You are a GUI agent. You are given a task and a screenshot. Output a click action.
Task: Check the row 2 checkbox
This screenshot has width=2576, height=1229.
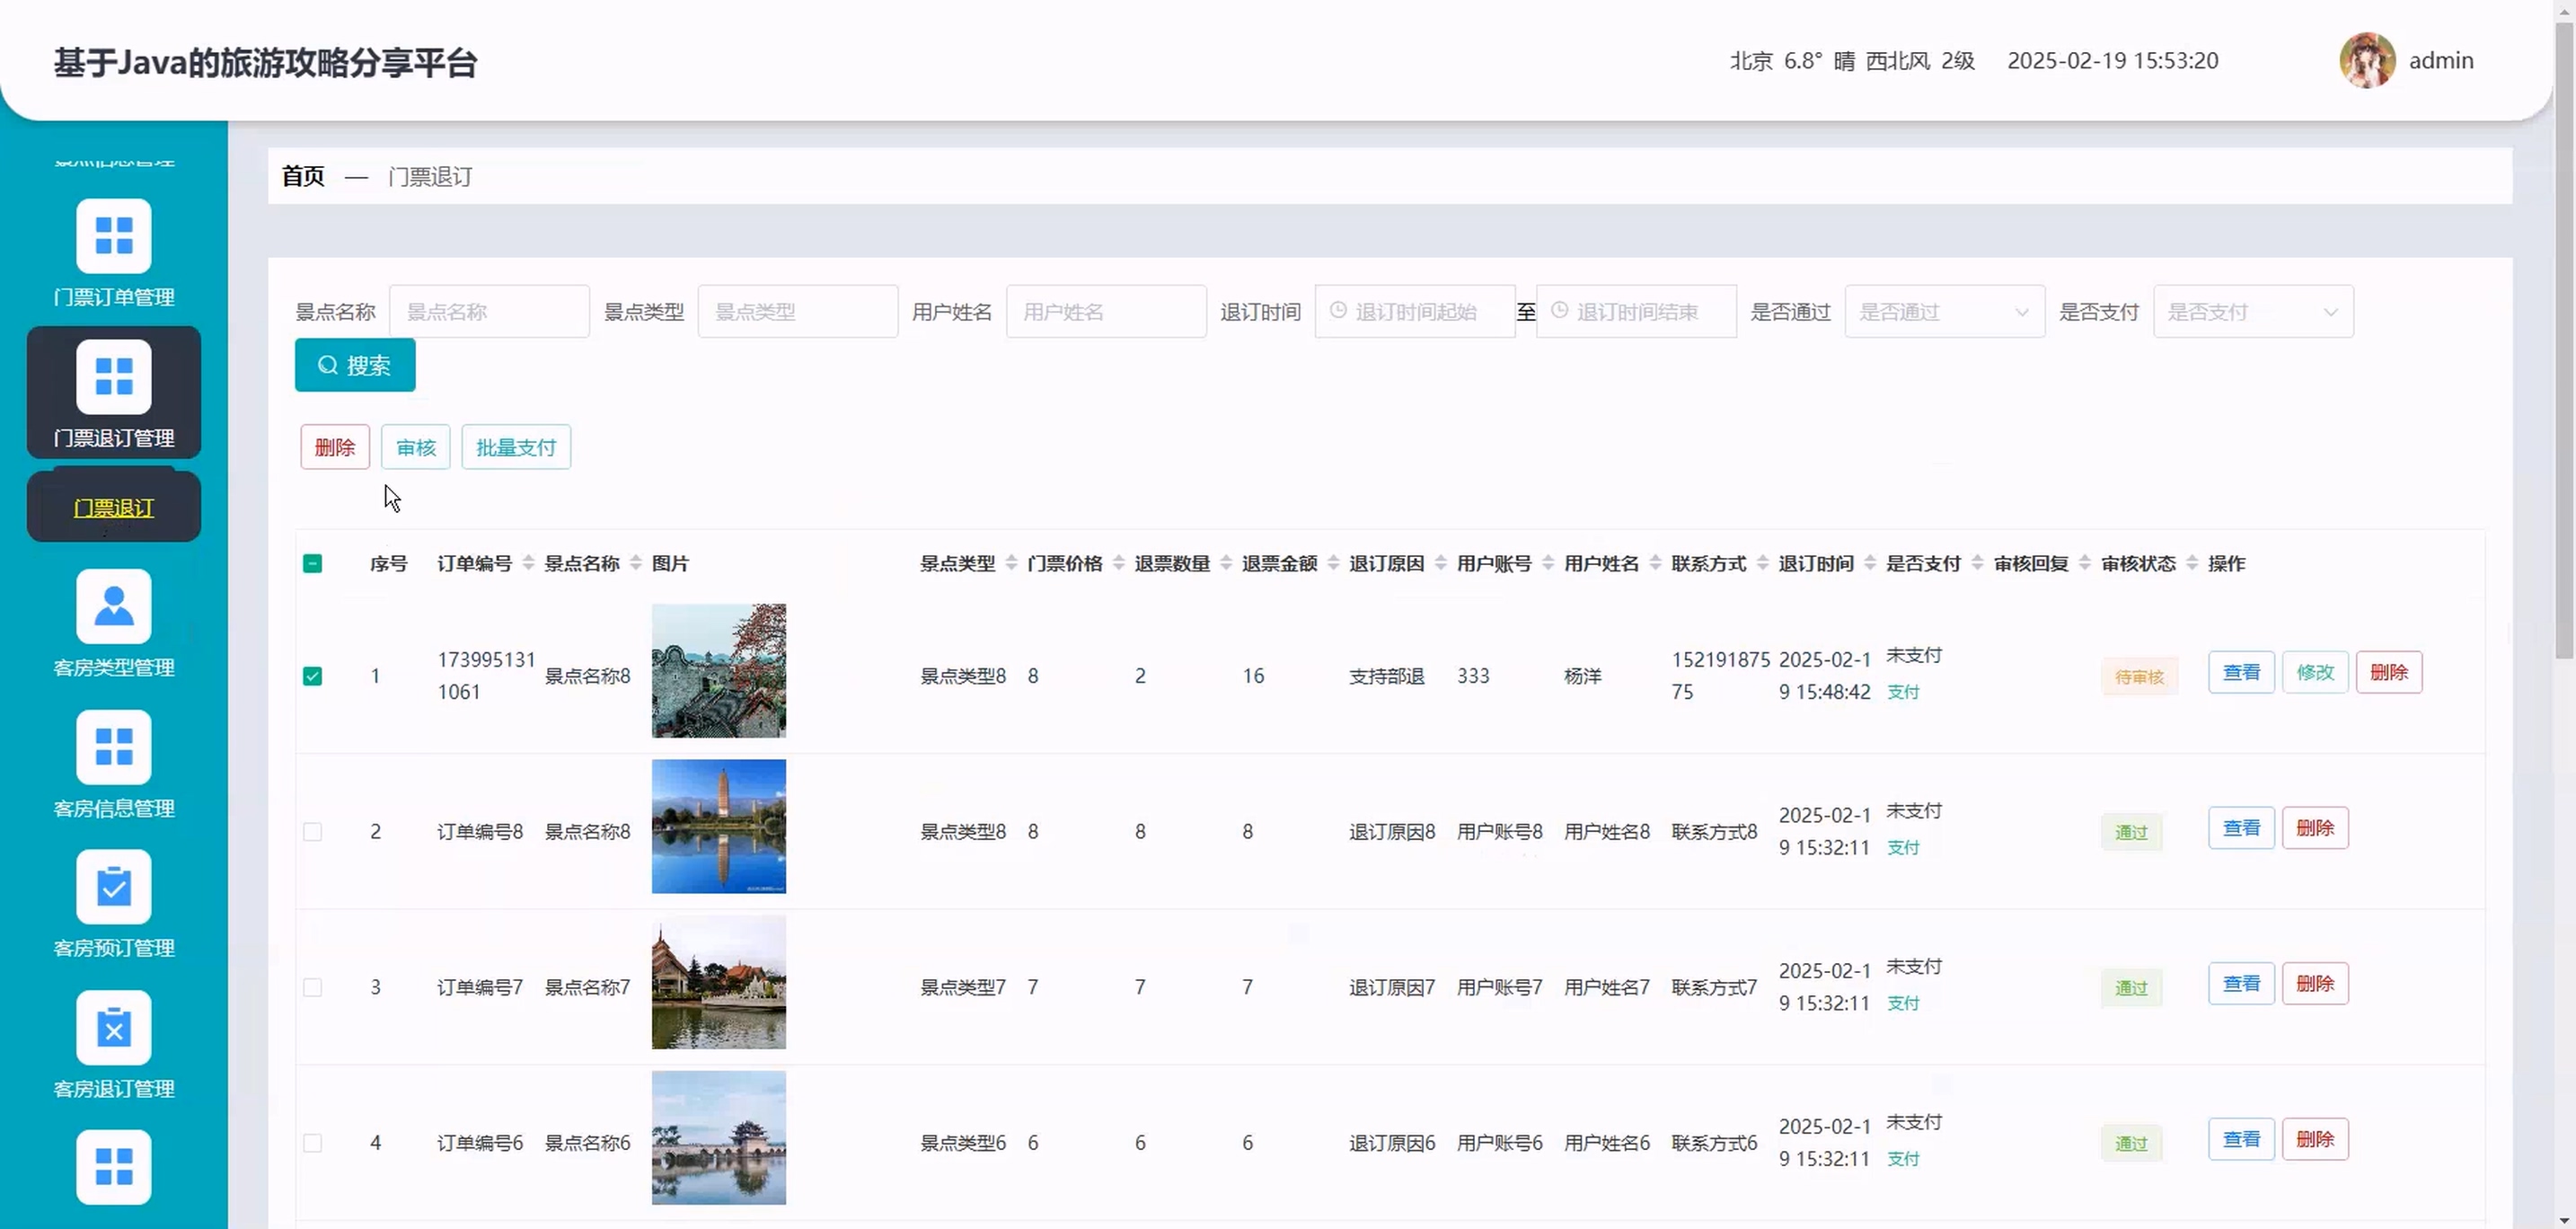click(312, 832)
